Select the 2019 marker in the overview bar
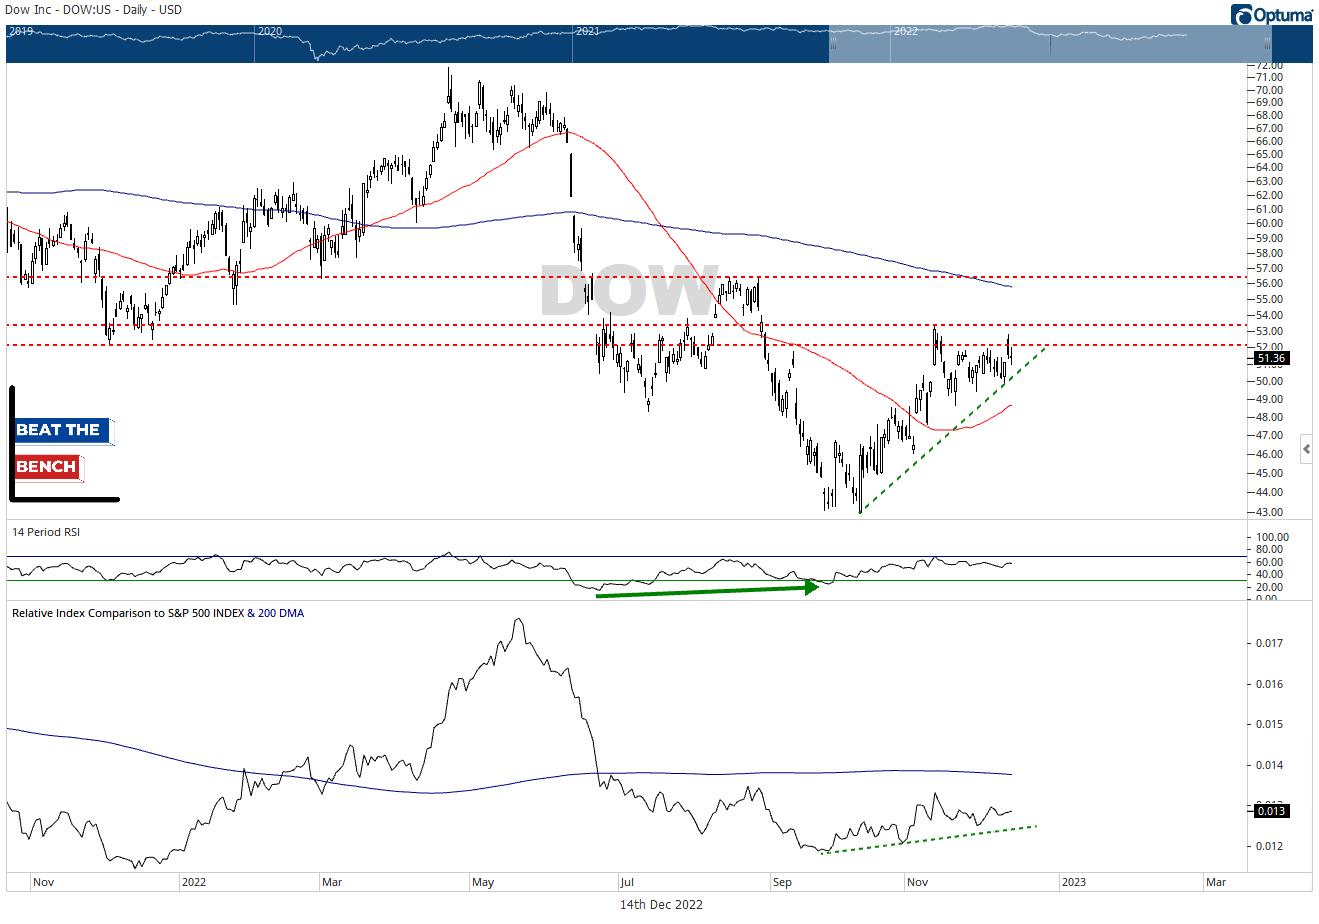The height and width of the screenshot is (924, 1319). click(21, 31)
